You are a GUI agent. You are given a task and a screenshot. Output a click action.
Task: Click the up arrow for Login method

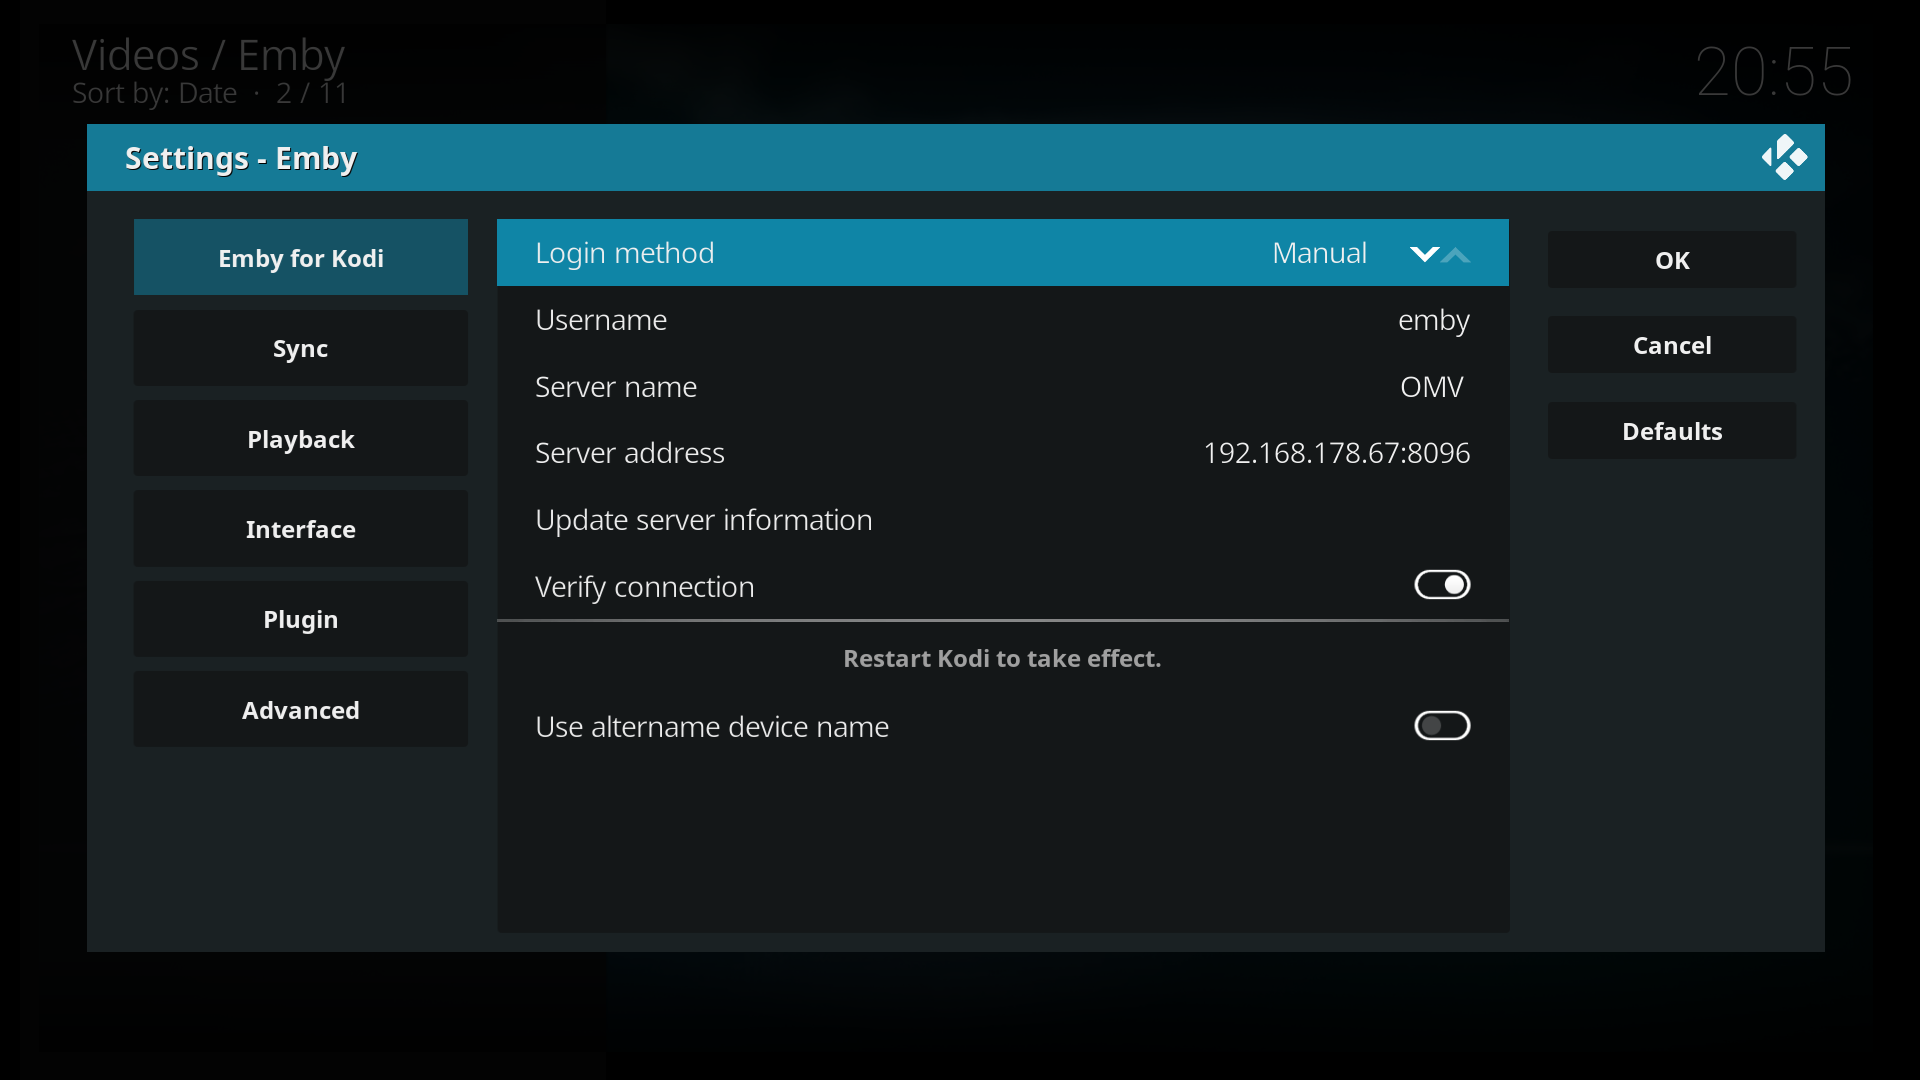click(1457, 256)
